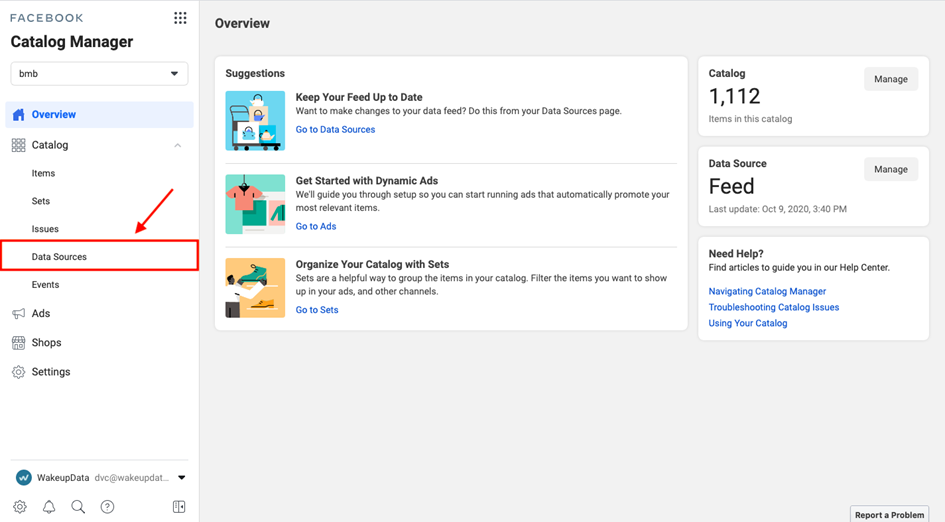Viewport: 945px width, 522px height.
Task: Click the Last update Oct 9, 2020 text
Action: (777, 209)
